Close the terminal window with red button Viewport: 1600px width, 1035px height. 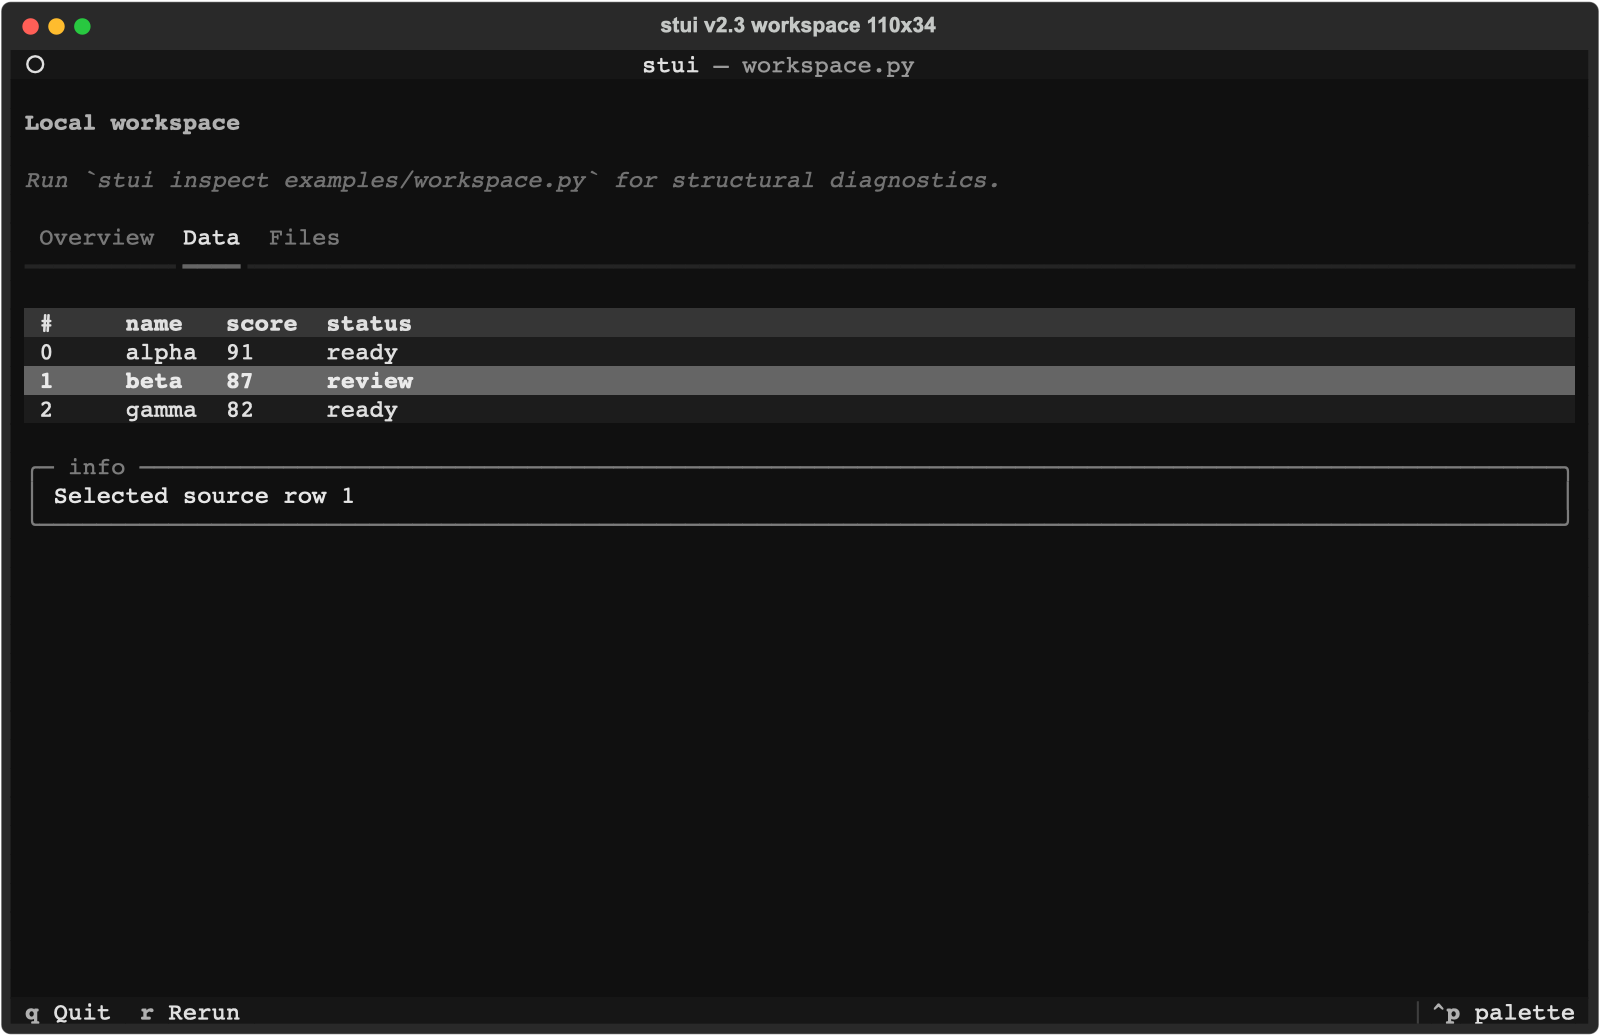pos(31,26)
